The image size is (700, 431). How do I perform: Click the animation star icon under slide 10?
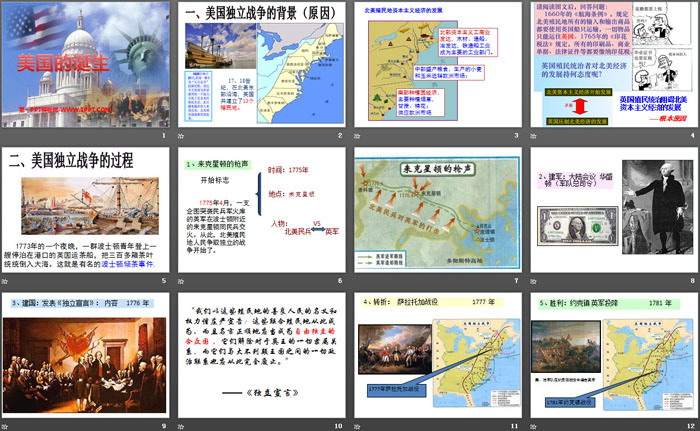point(181,425)
